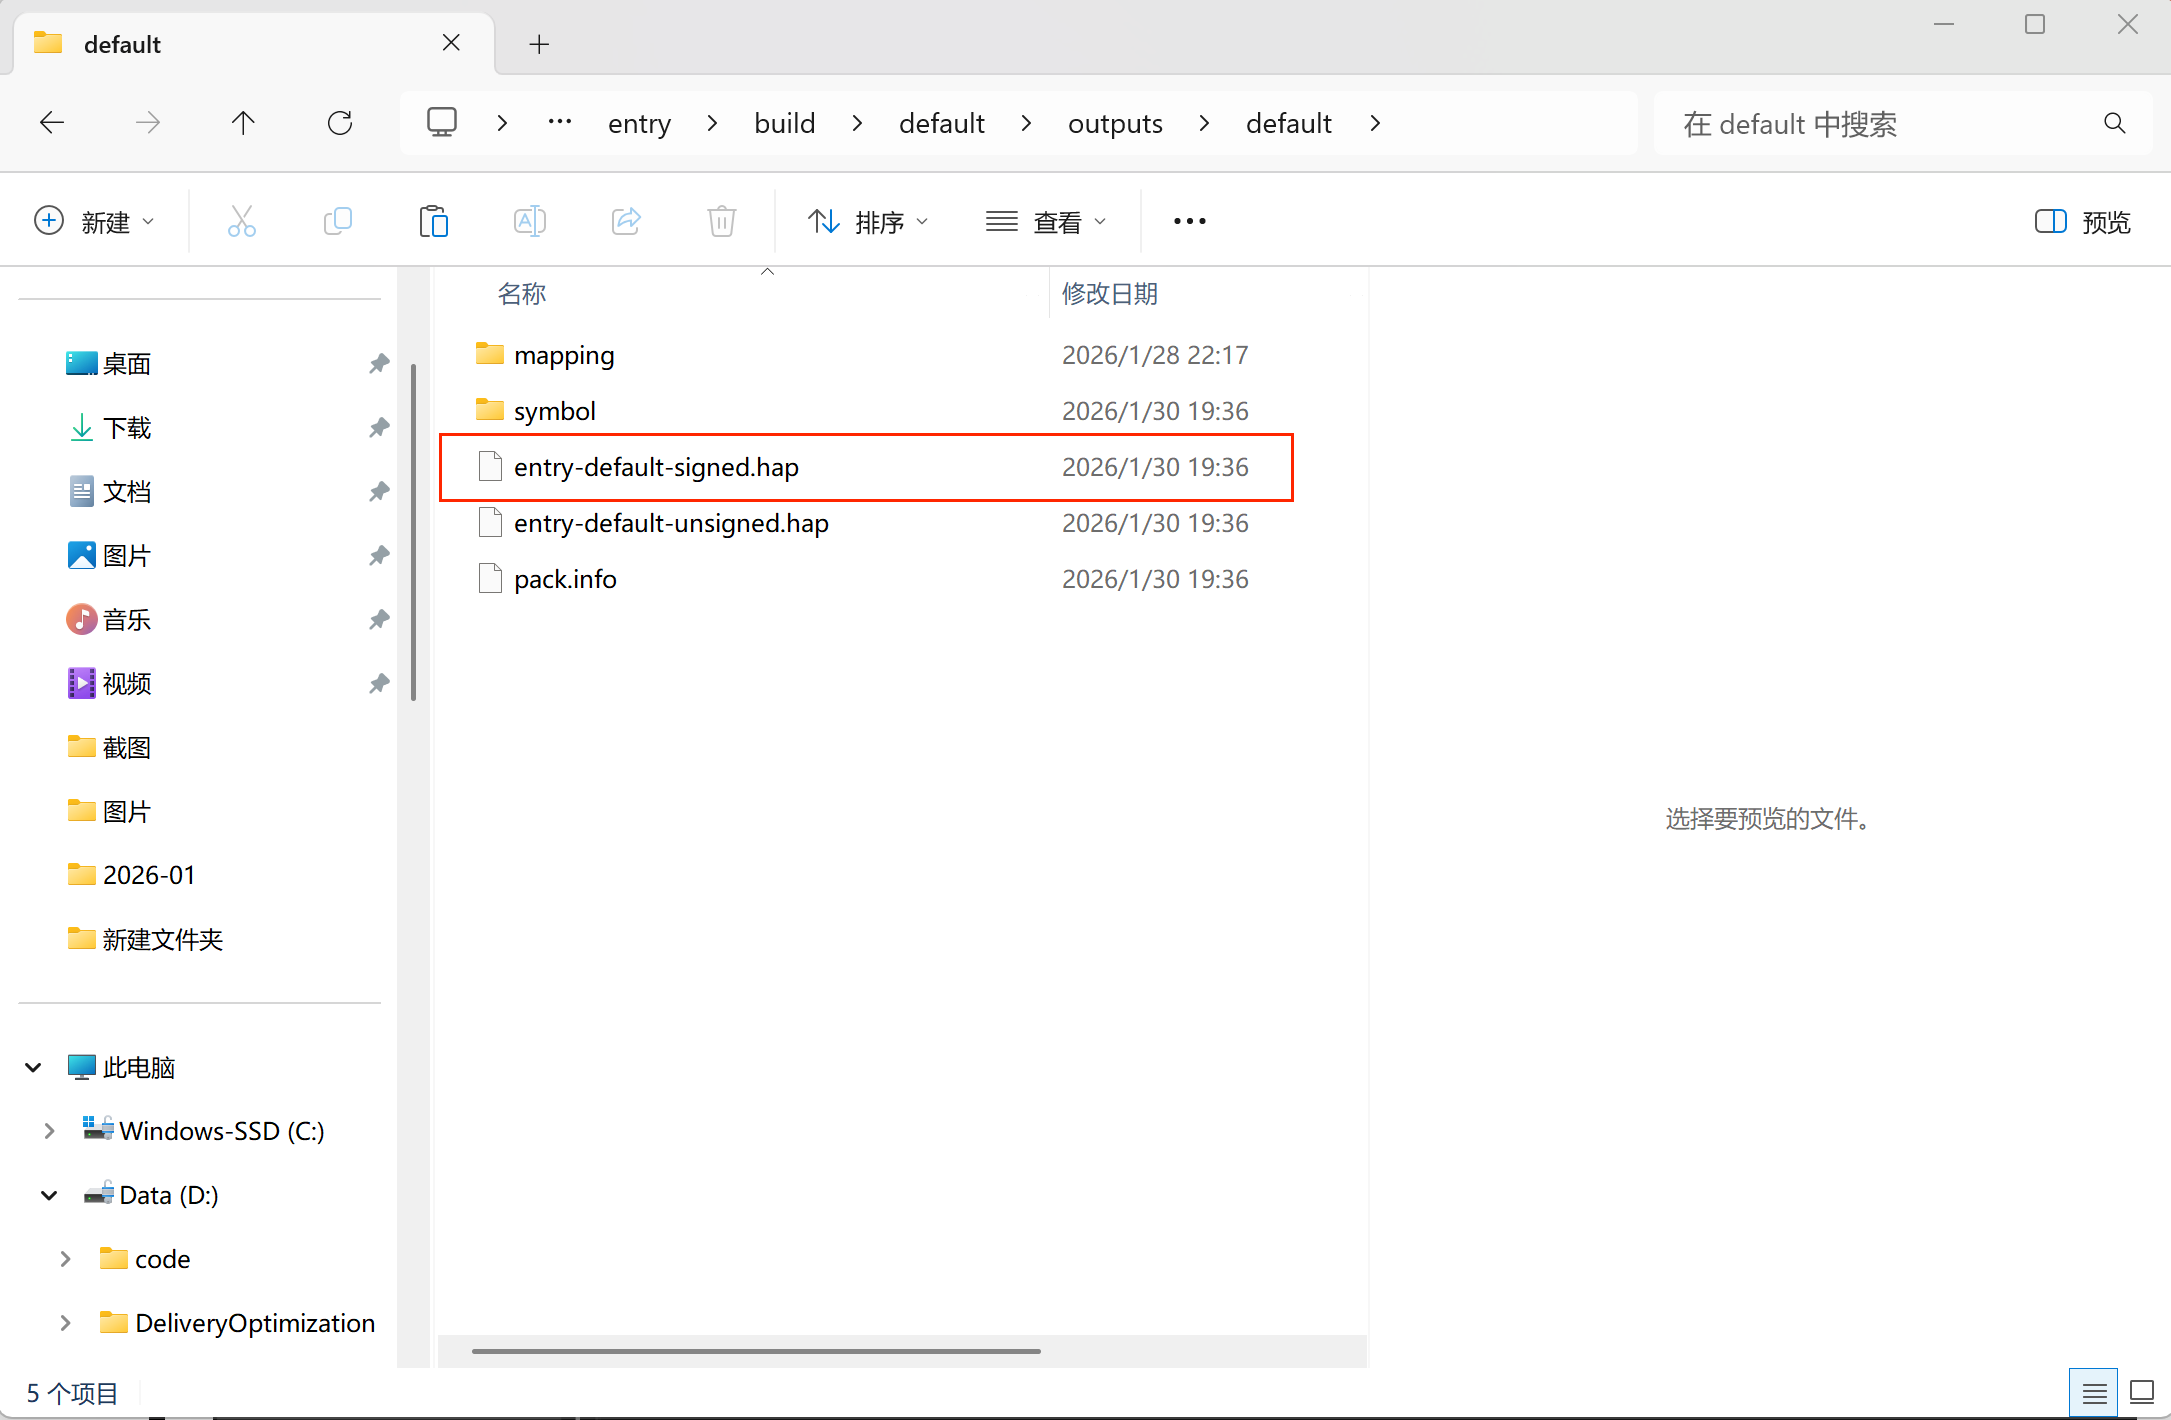Click the Share icon in toolbar
Image resolution: width=2171 pixels, height=1420 pixels.
(626, 221)
